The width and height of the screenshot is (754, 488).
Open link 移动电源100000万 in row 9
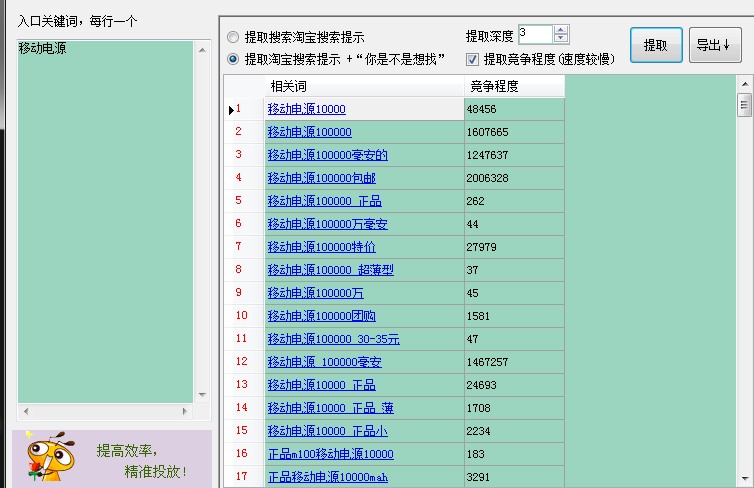(315, 293)
